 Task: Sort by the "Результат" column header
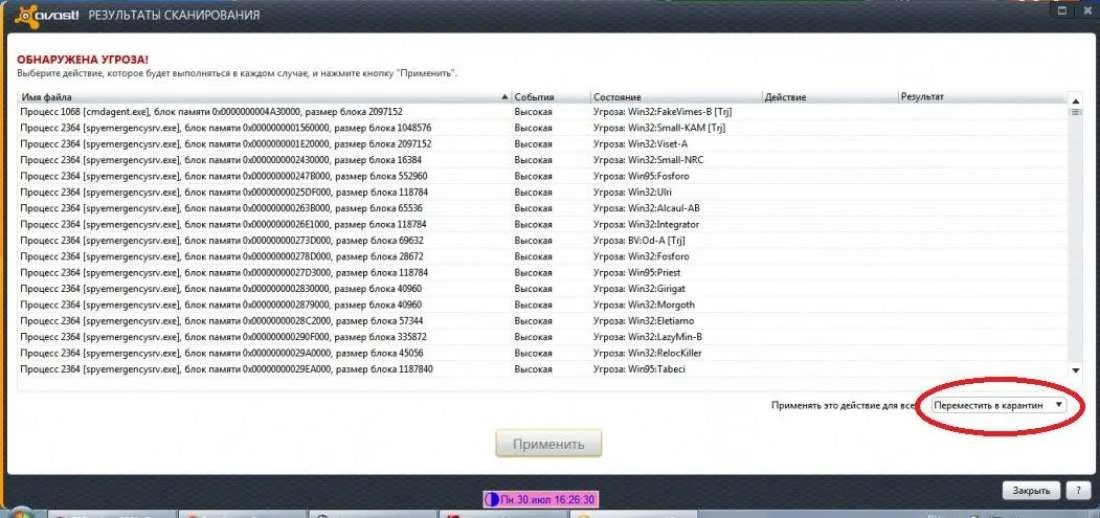(x=981, y=97)
